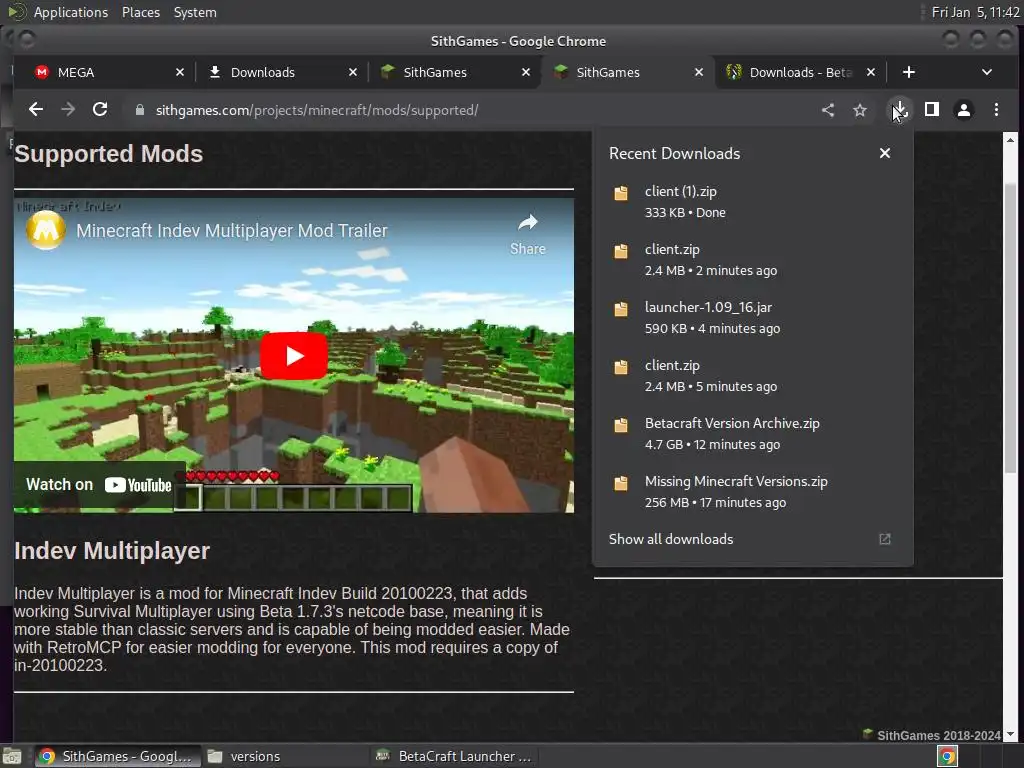The width and height of the screenshot is (1024, 768).
Task: Click the external link icon beside Show all downloads
Action: (x=885, y=539)
